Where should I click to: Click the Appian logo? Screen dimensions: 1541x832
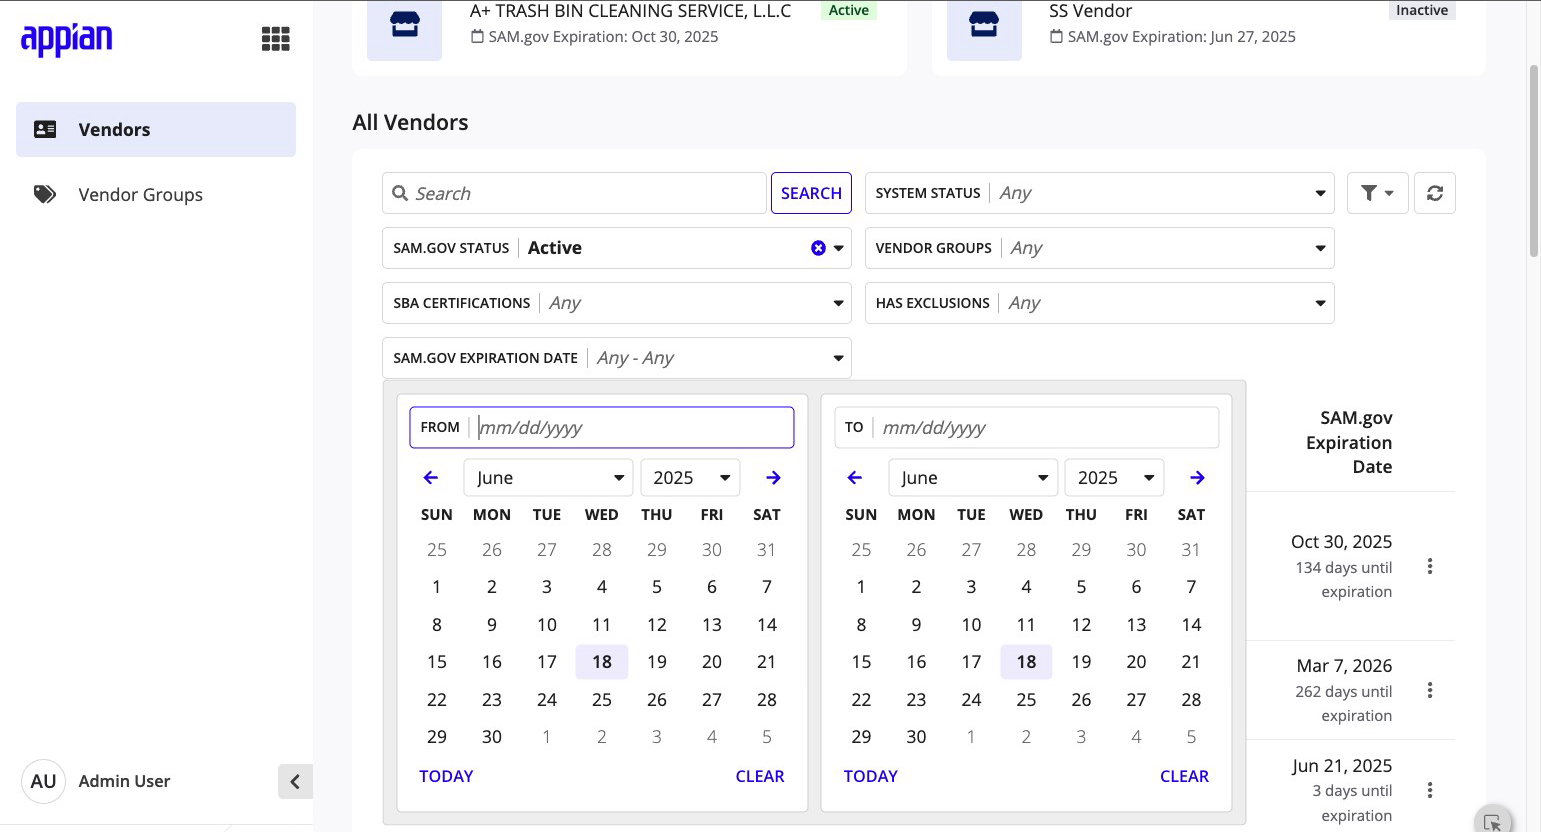(66, 39)
